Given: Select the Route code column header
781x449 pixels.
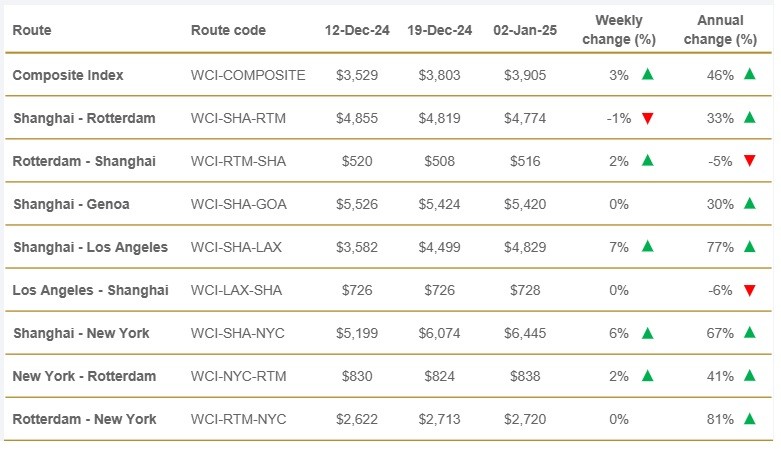Looking at the screenshot, I should point(228,30).
